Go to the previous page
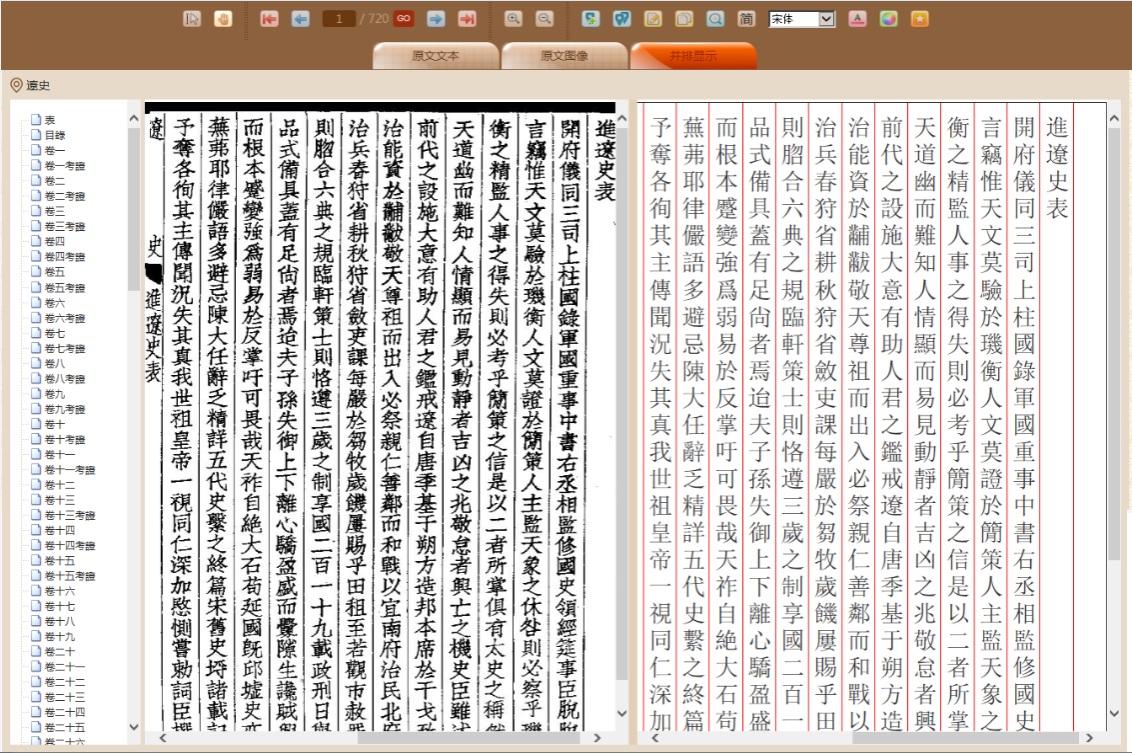The height and width of the screenshot is (753, 1132). click(300, 19)
